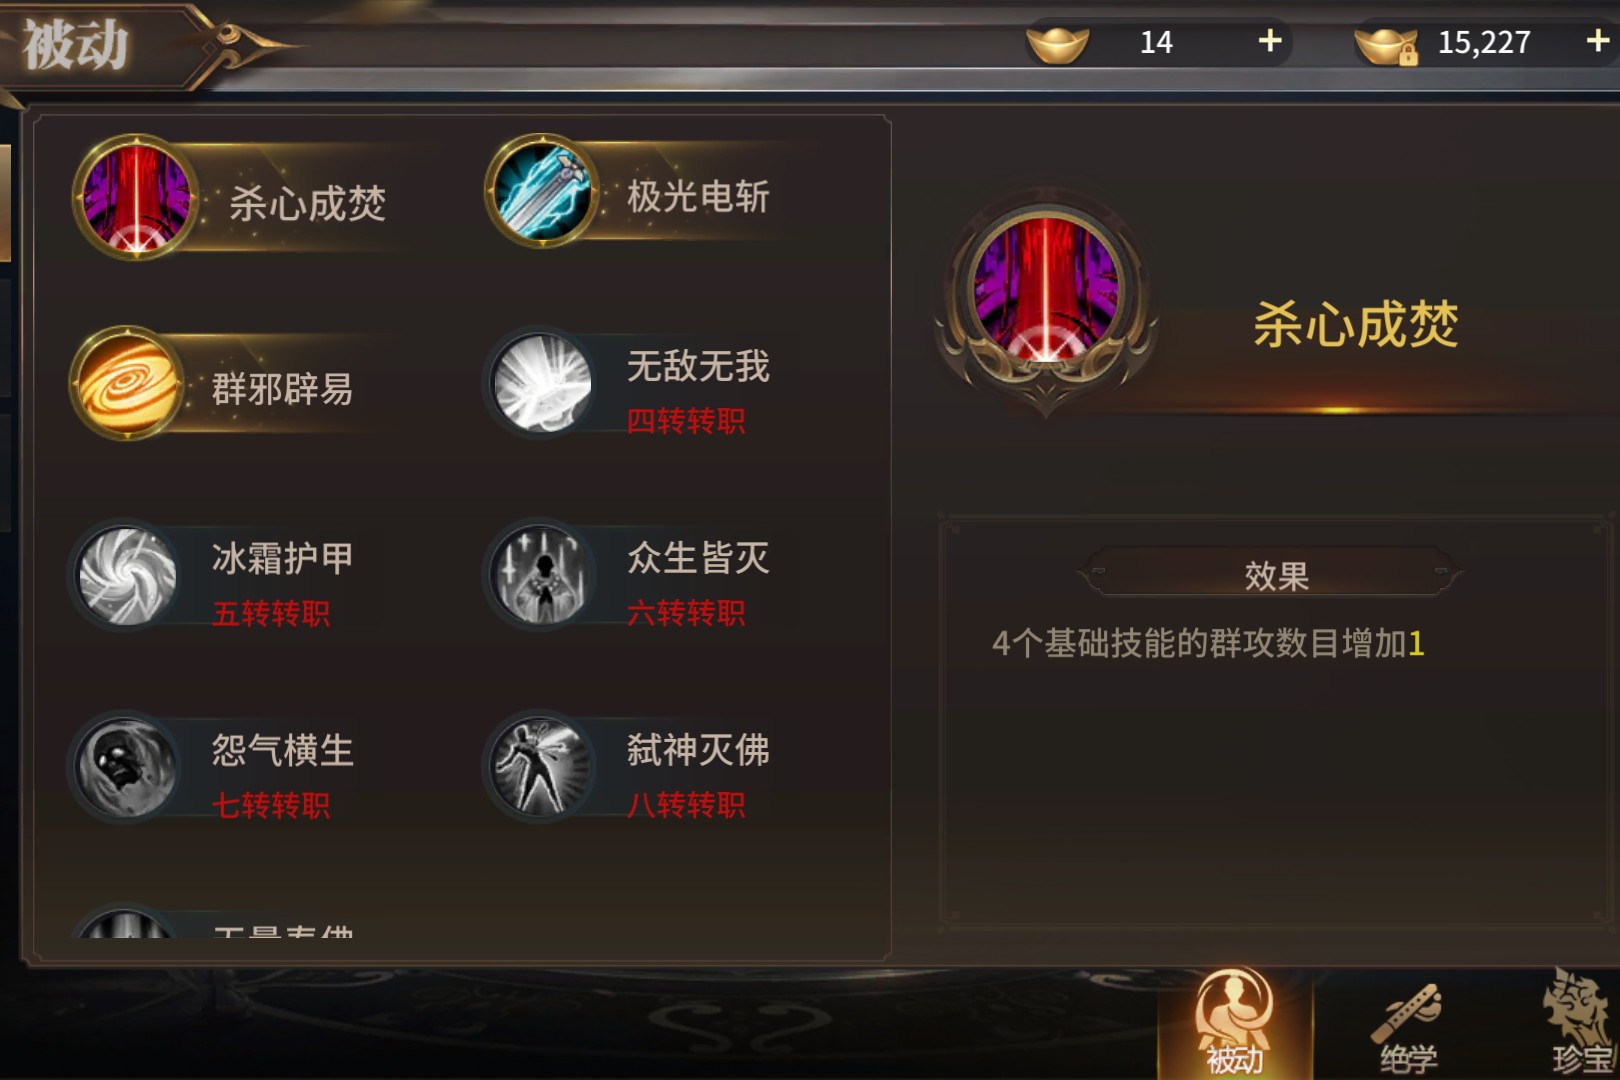Viewport: 1620px width, 1080px height.
Task: Click the gold ingot currency icon
Action: point(1057,43)
